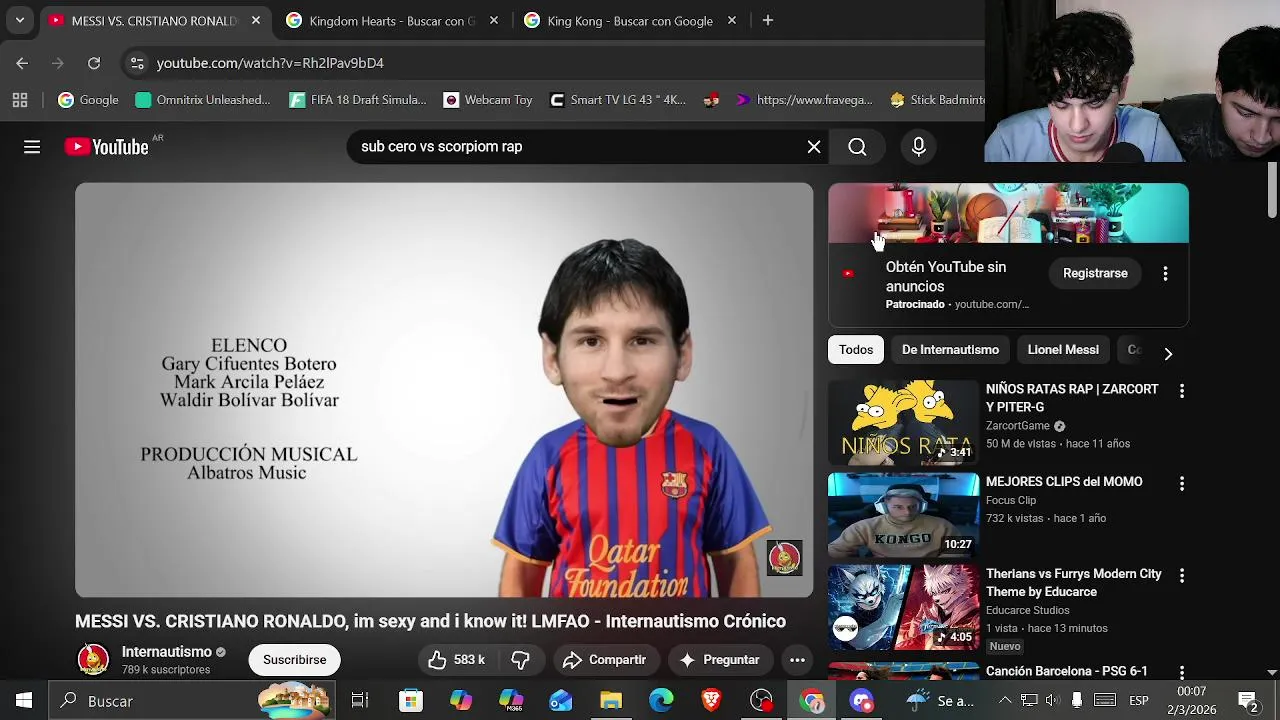The height and width of the screenshot is (720, 1280).
Task: Open a new browser tab
Action: pos(768,20)
